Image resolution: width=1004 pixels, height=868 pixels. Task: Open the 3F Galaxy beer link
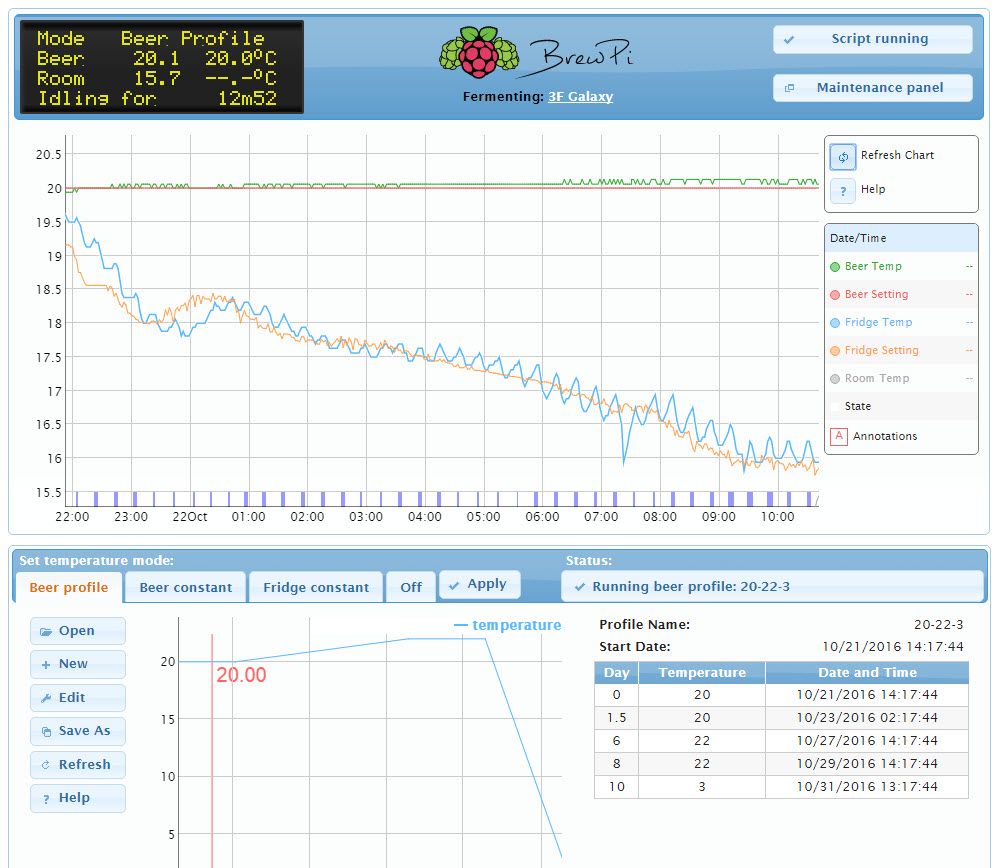[x=580, y=97]
